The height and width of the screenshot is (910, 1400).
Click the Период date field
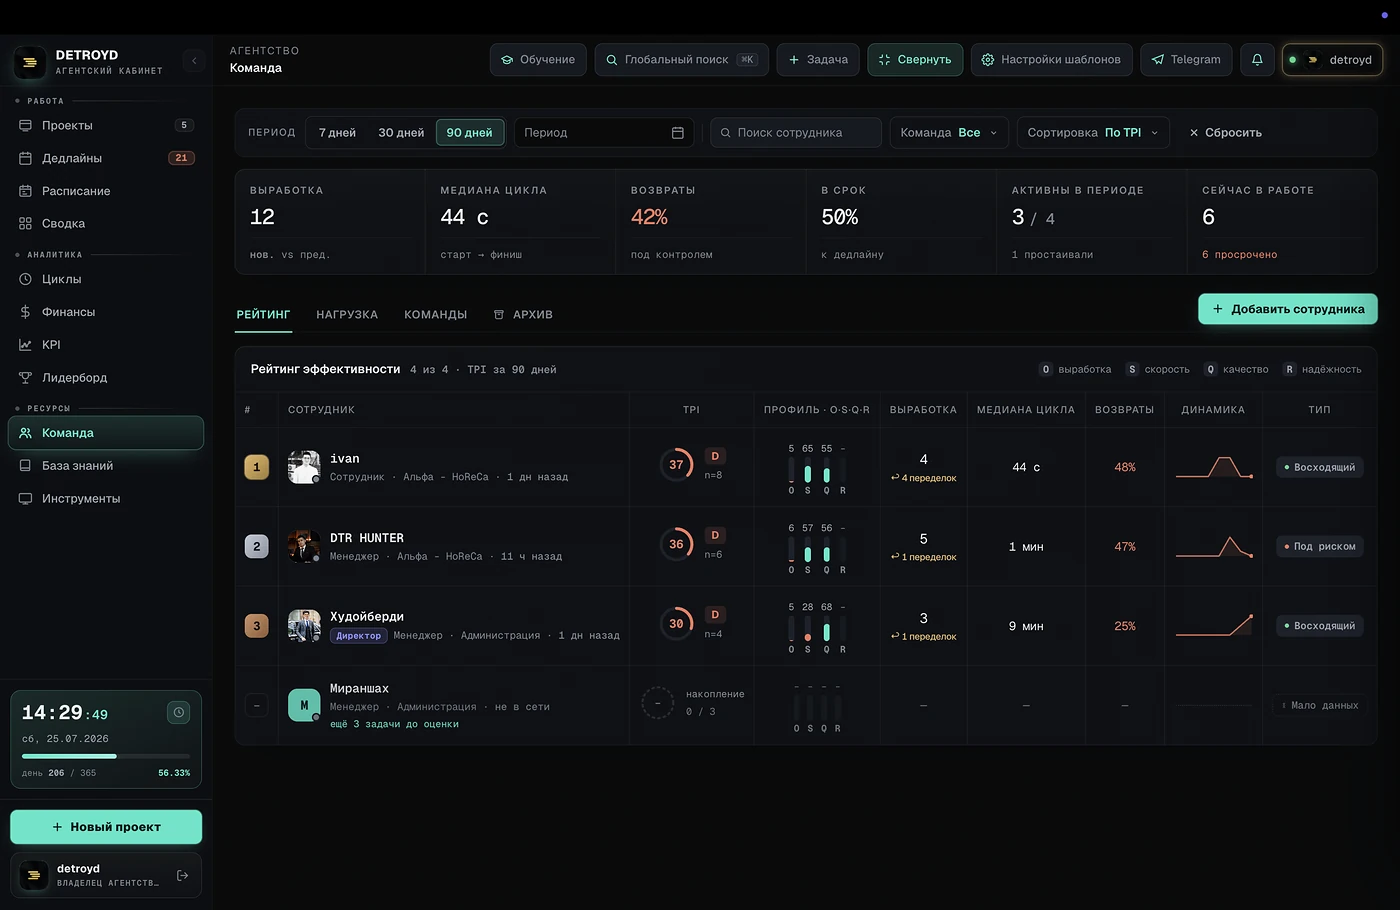pyautogui.click(x=604, y=132)
